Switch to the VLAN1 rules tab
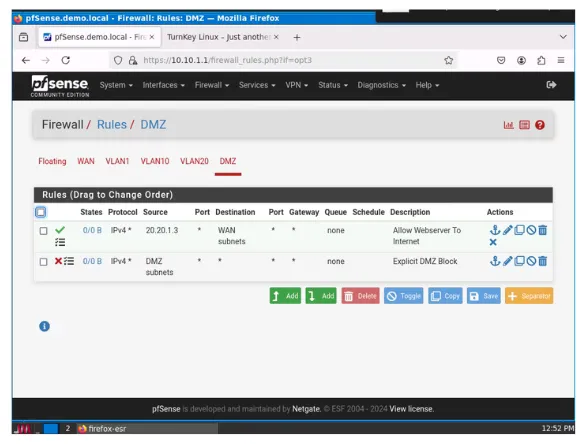587x444 pixels. pos(117,161)
